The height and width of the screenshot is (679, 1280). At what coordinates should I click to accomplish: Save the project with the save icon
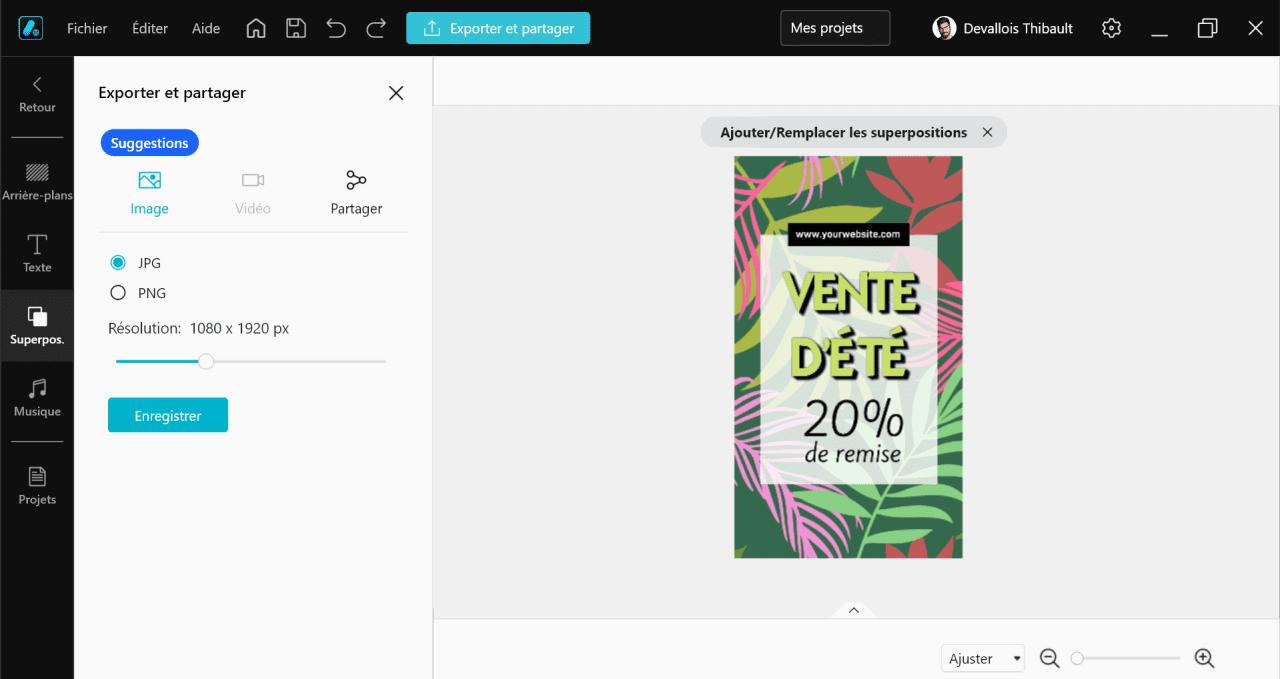(296, 28)
